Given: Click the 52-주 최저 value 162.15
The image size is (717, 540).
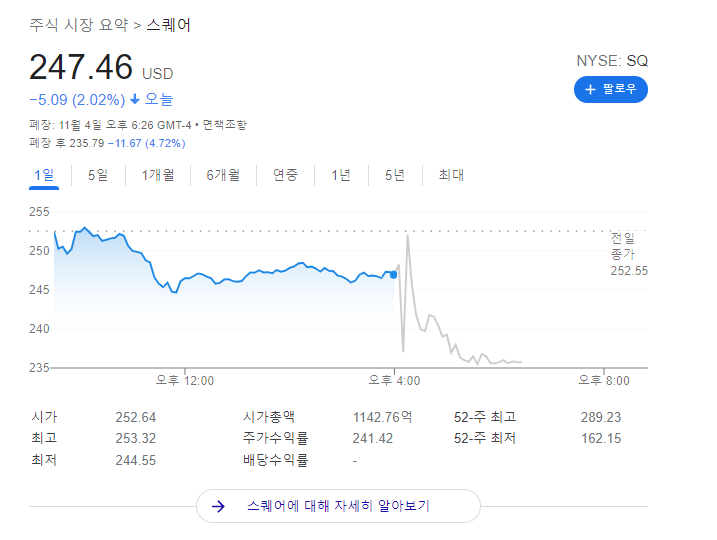Looking at the screenshot, I should pyautogui.click(x=601, y=438).
